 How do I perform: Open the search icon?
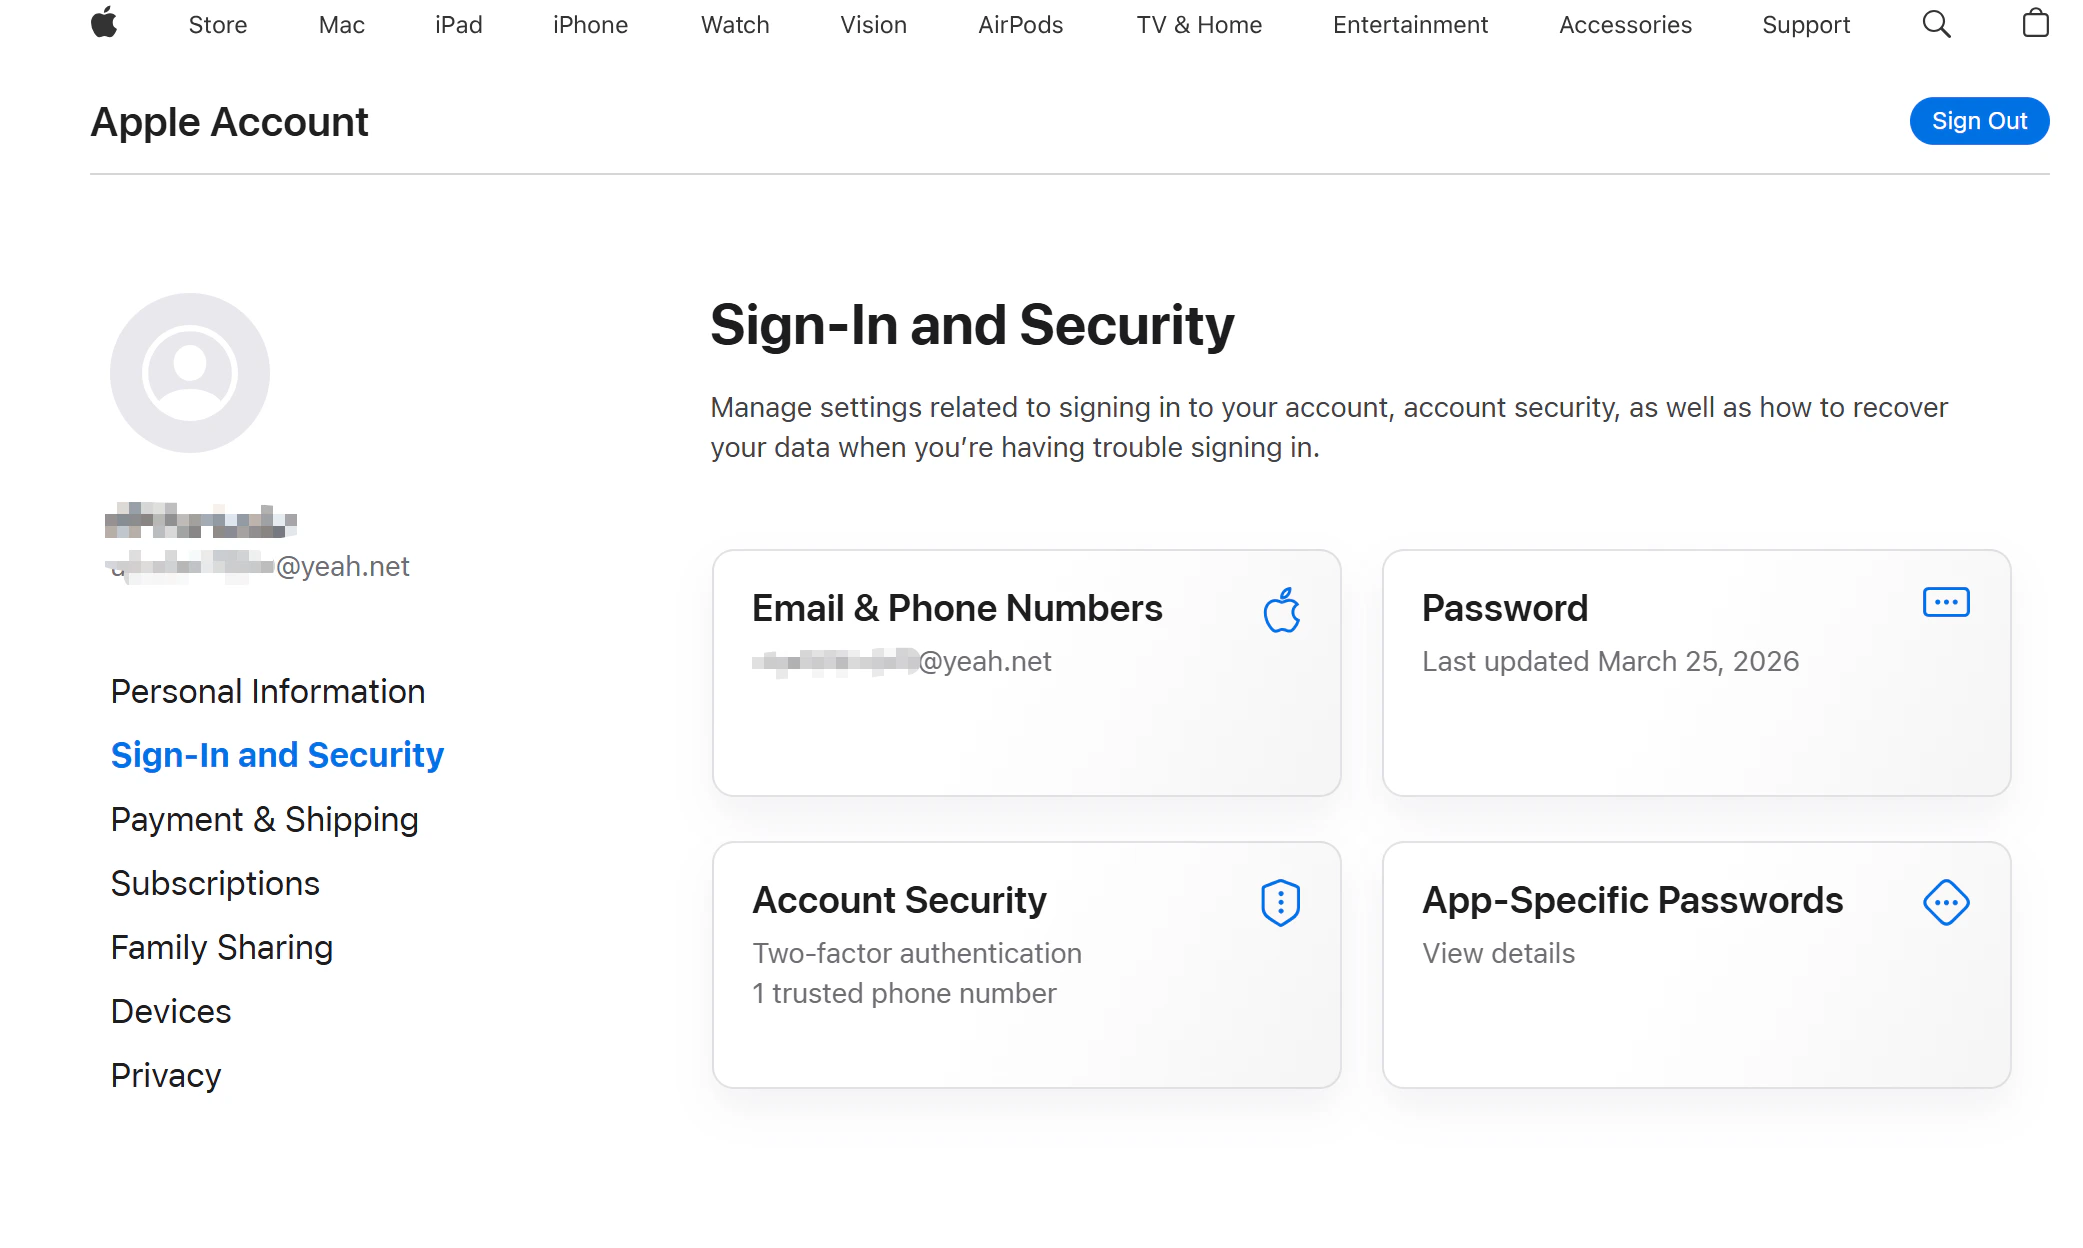click(1937, 24)
